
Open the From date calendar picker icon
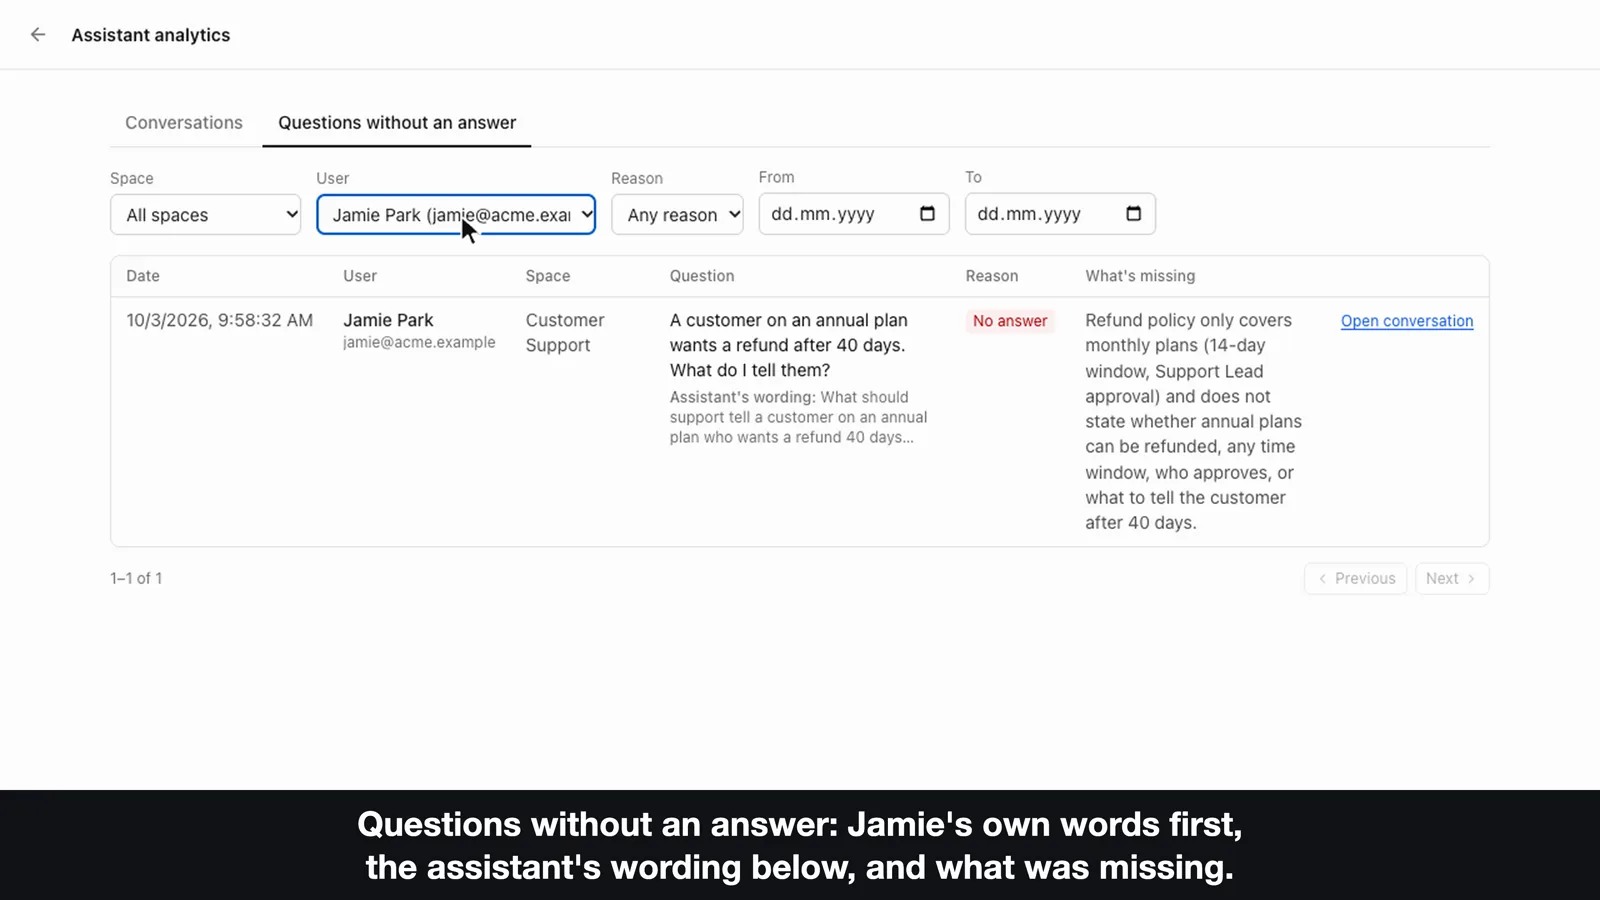point(927,214)
